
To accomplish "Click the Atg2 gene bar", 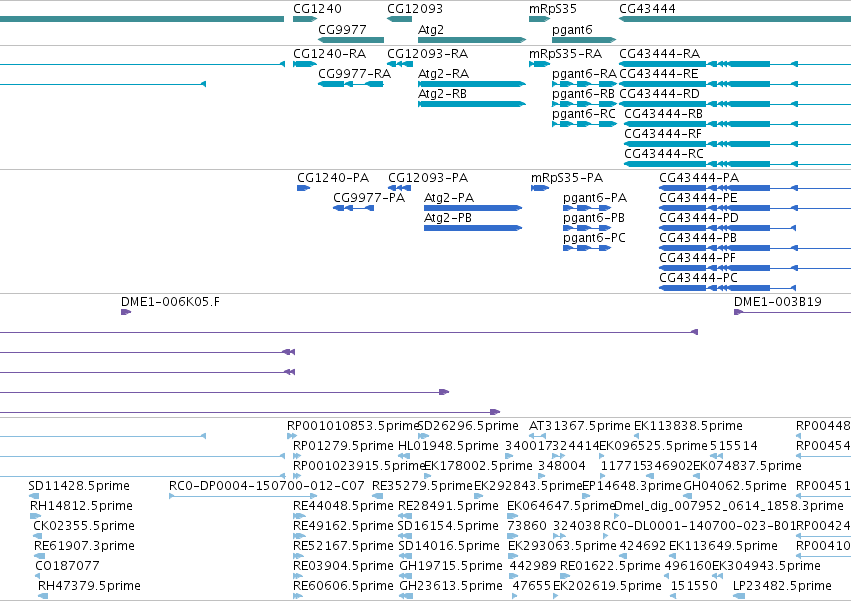I will [x=472, y=40].
